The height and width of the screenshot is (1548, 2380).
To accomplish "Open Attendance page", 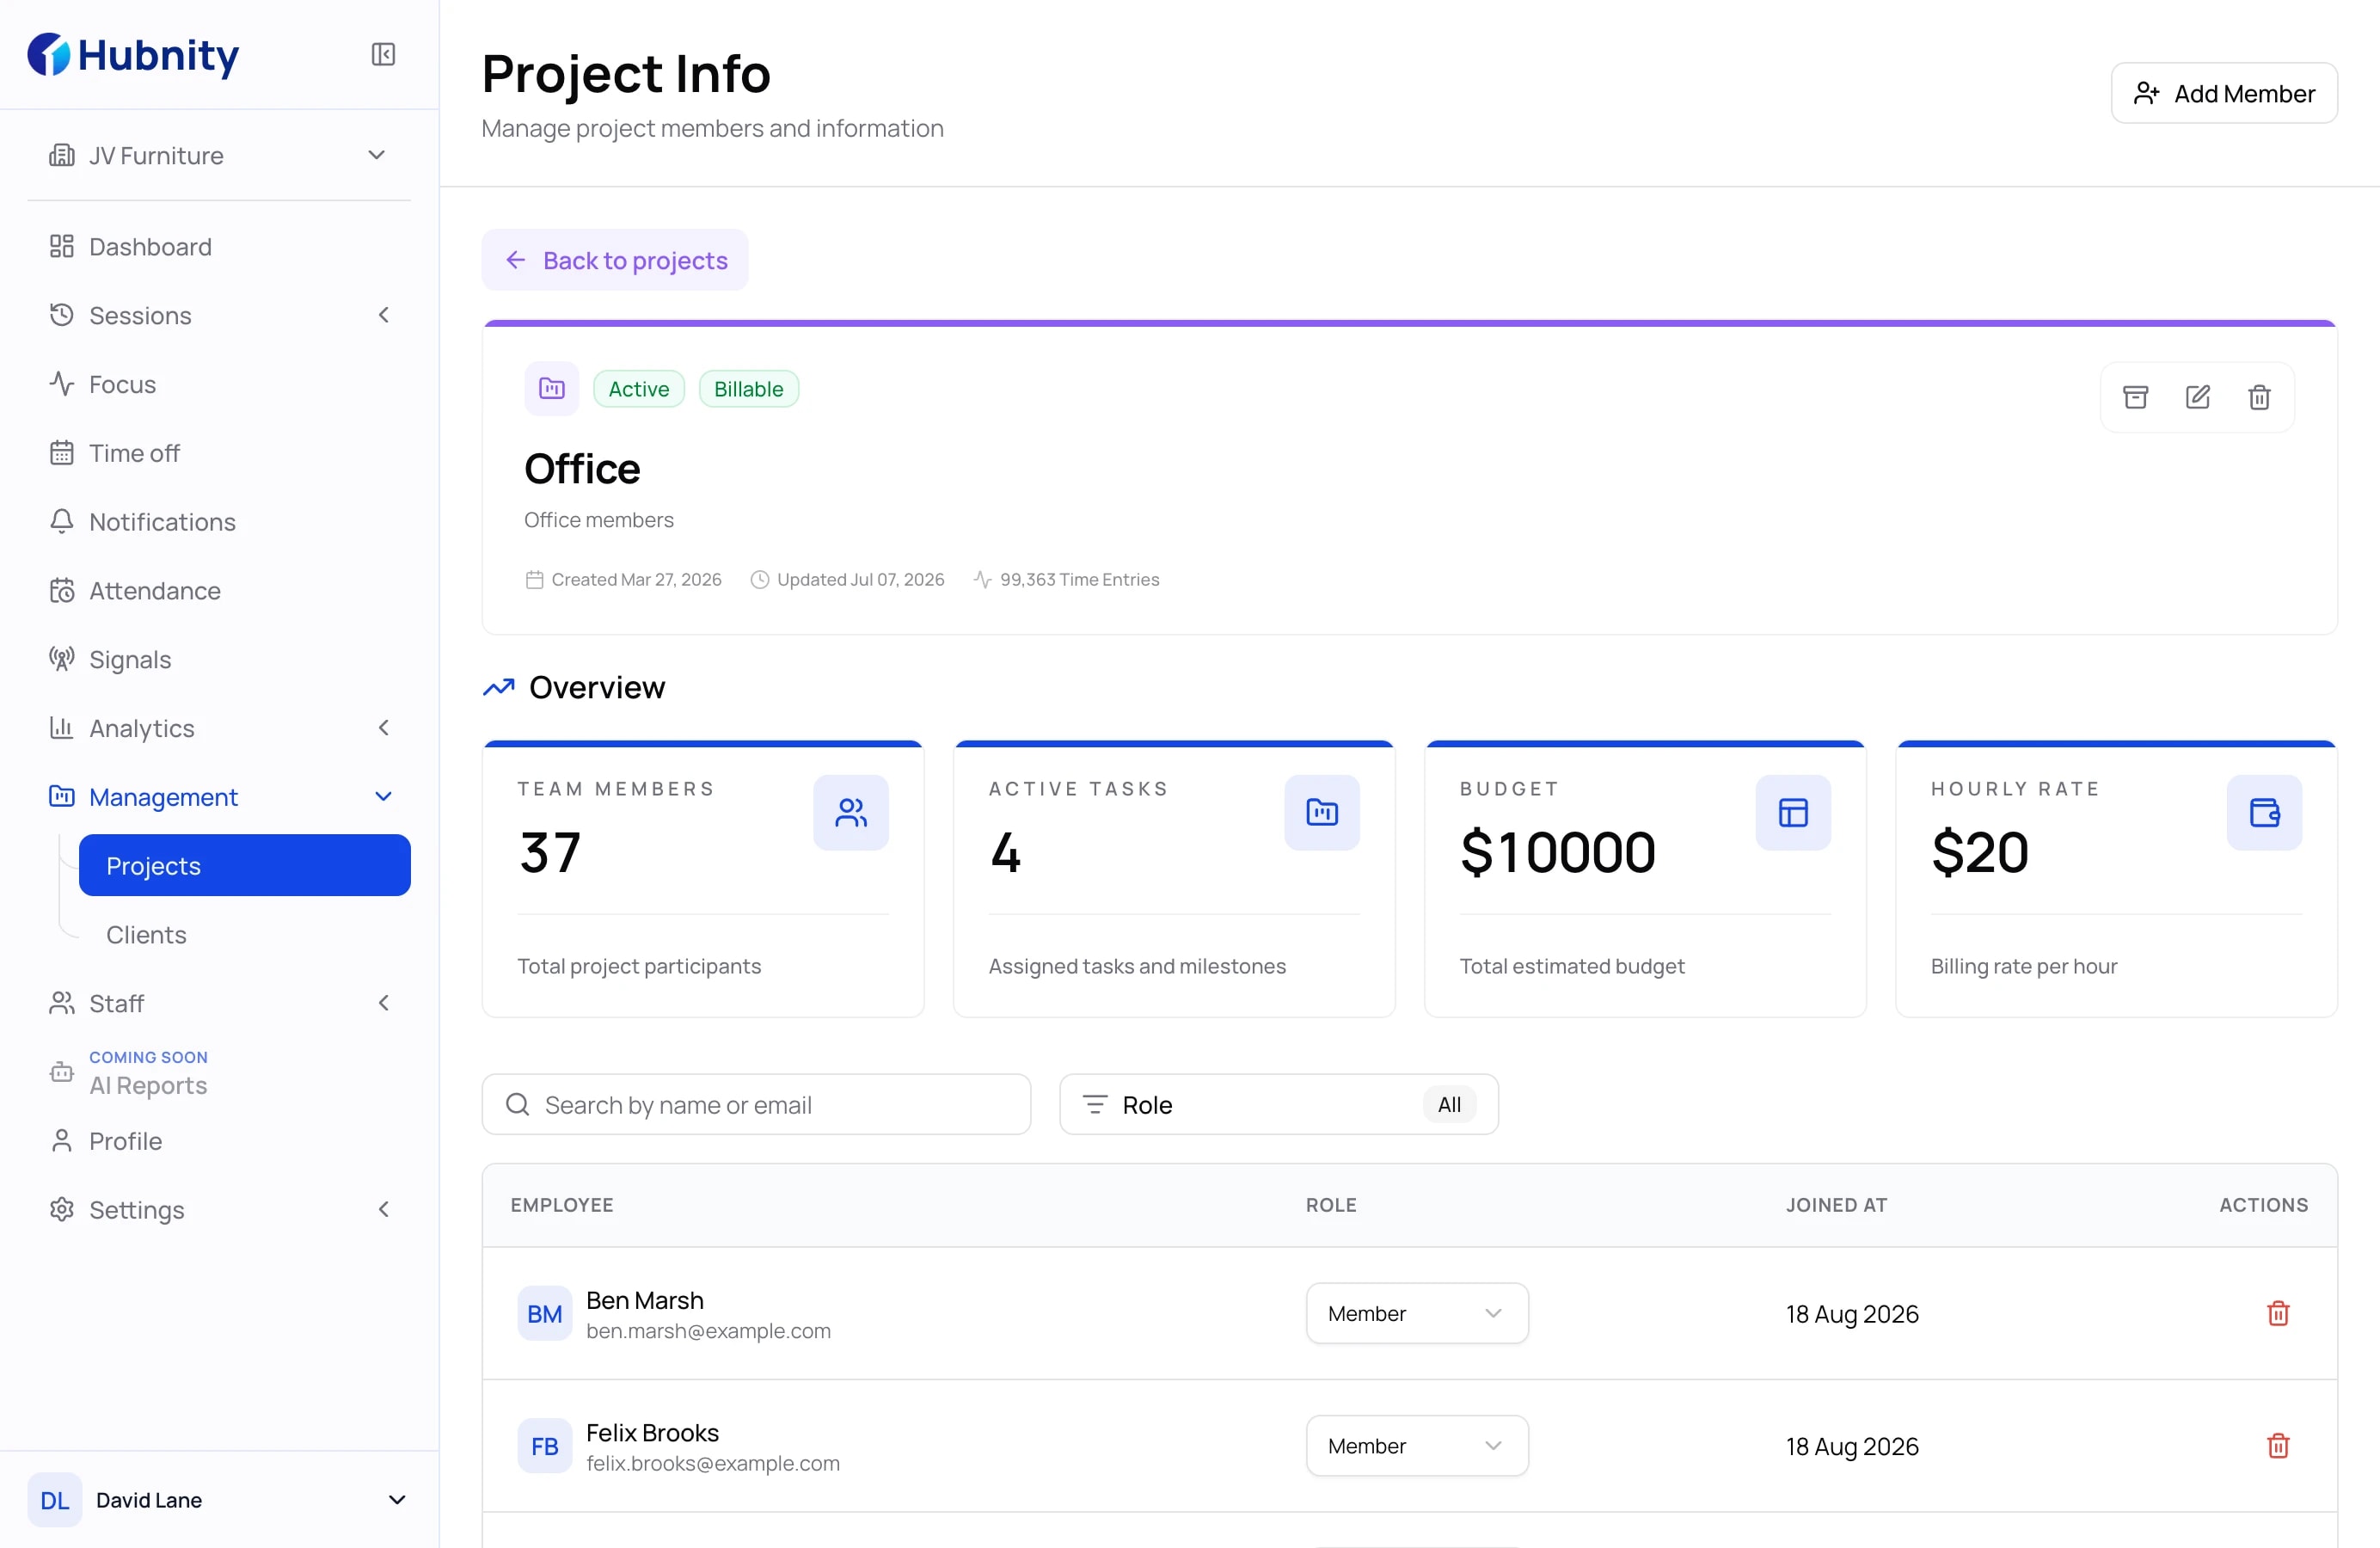I will point(219,590).
